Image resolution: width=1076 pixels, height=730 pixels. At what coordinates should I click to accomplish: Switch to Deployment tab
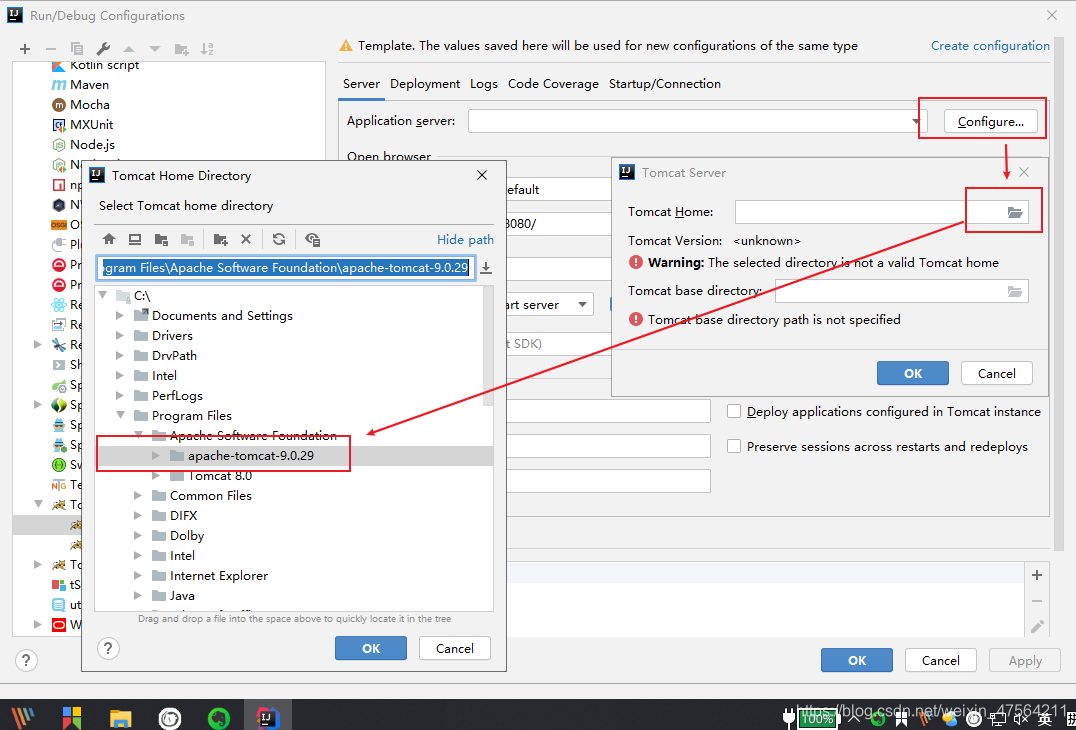click(425, 84)
